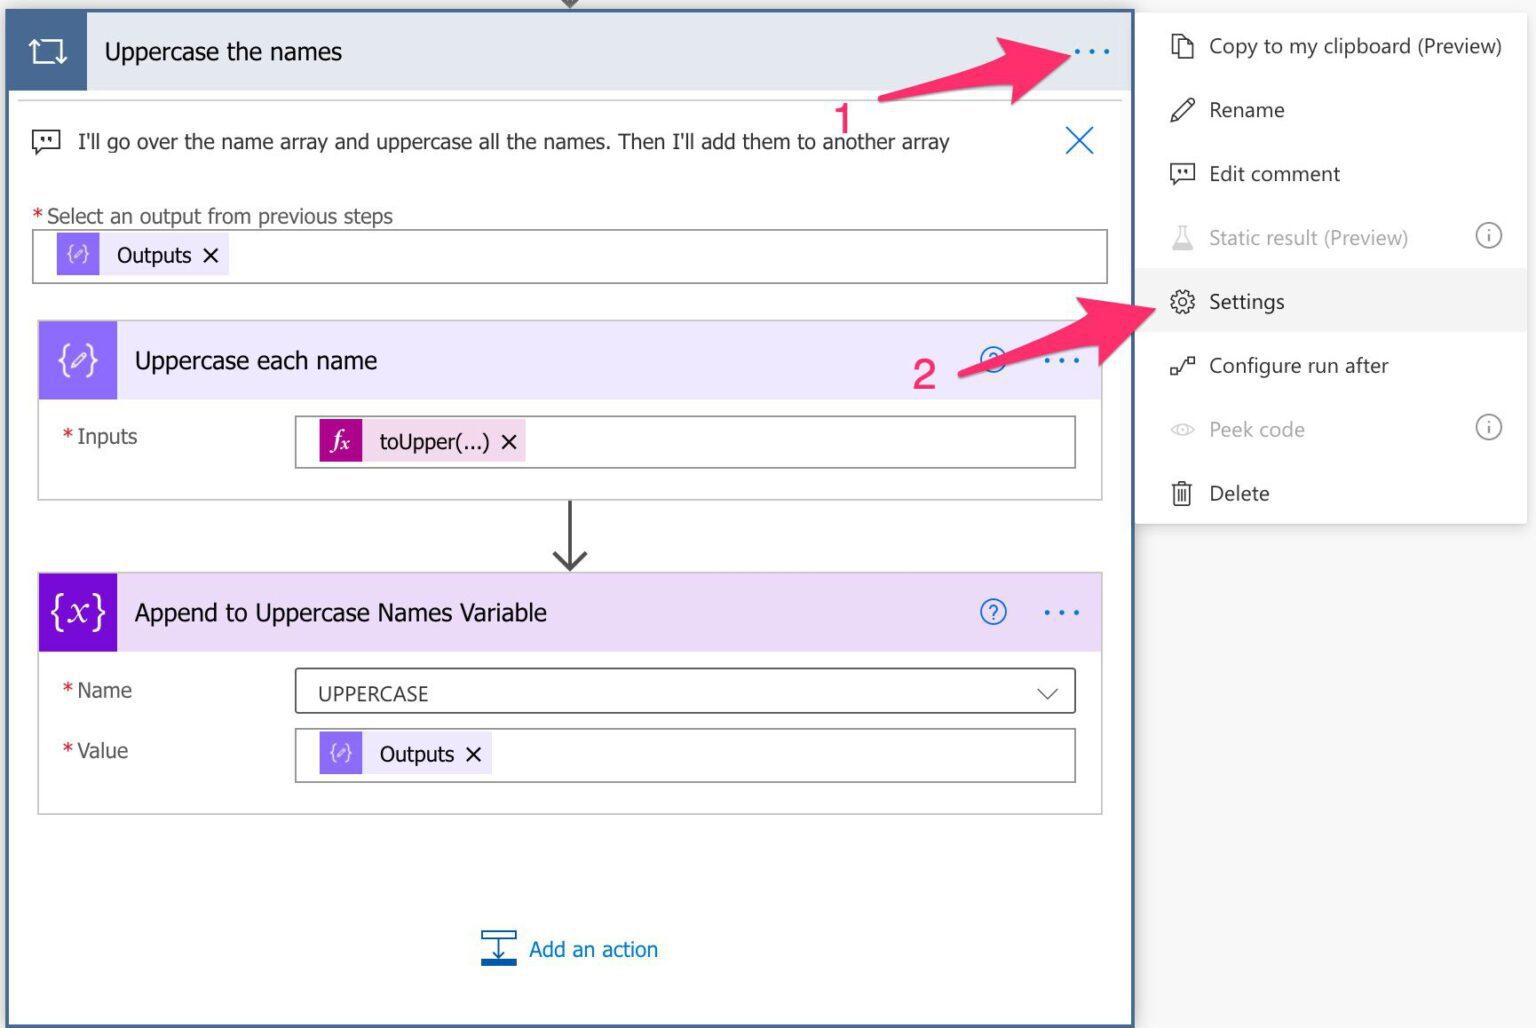
Task: Click the variable icon on Append to Uppercase Names
Action: (77, 612)
